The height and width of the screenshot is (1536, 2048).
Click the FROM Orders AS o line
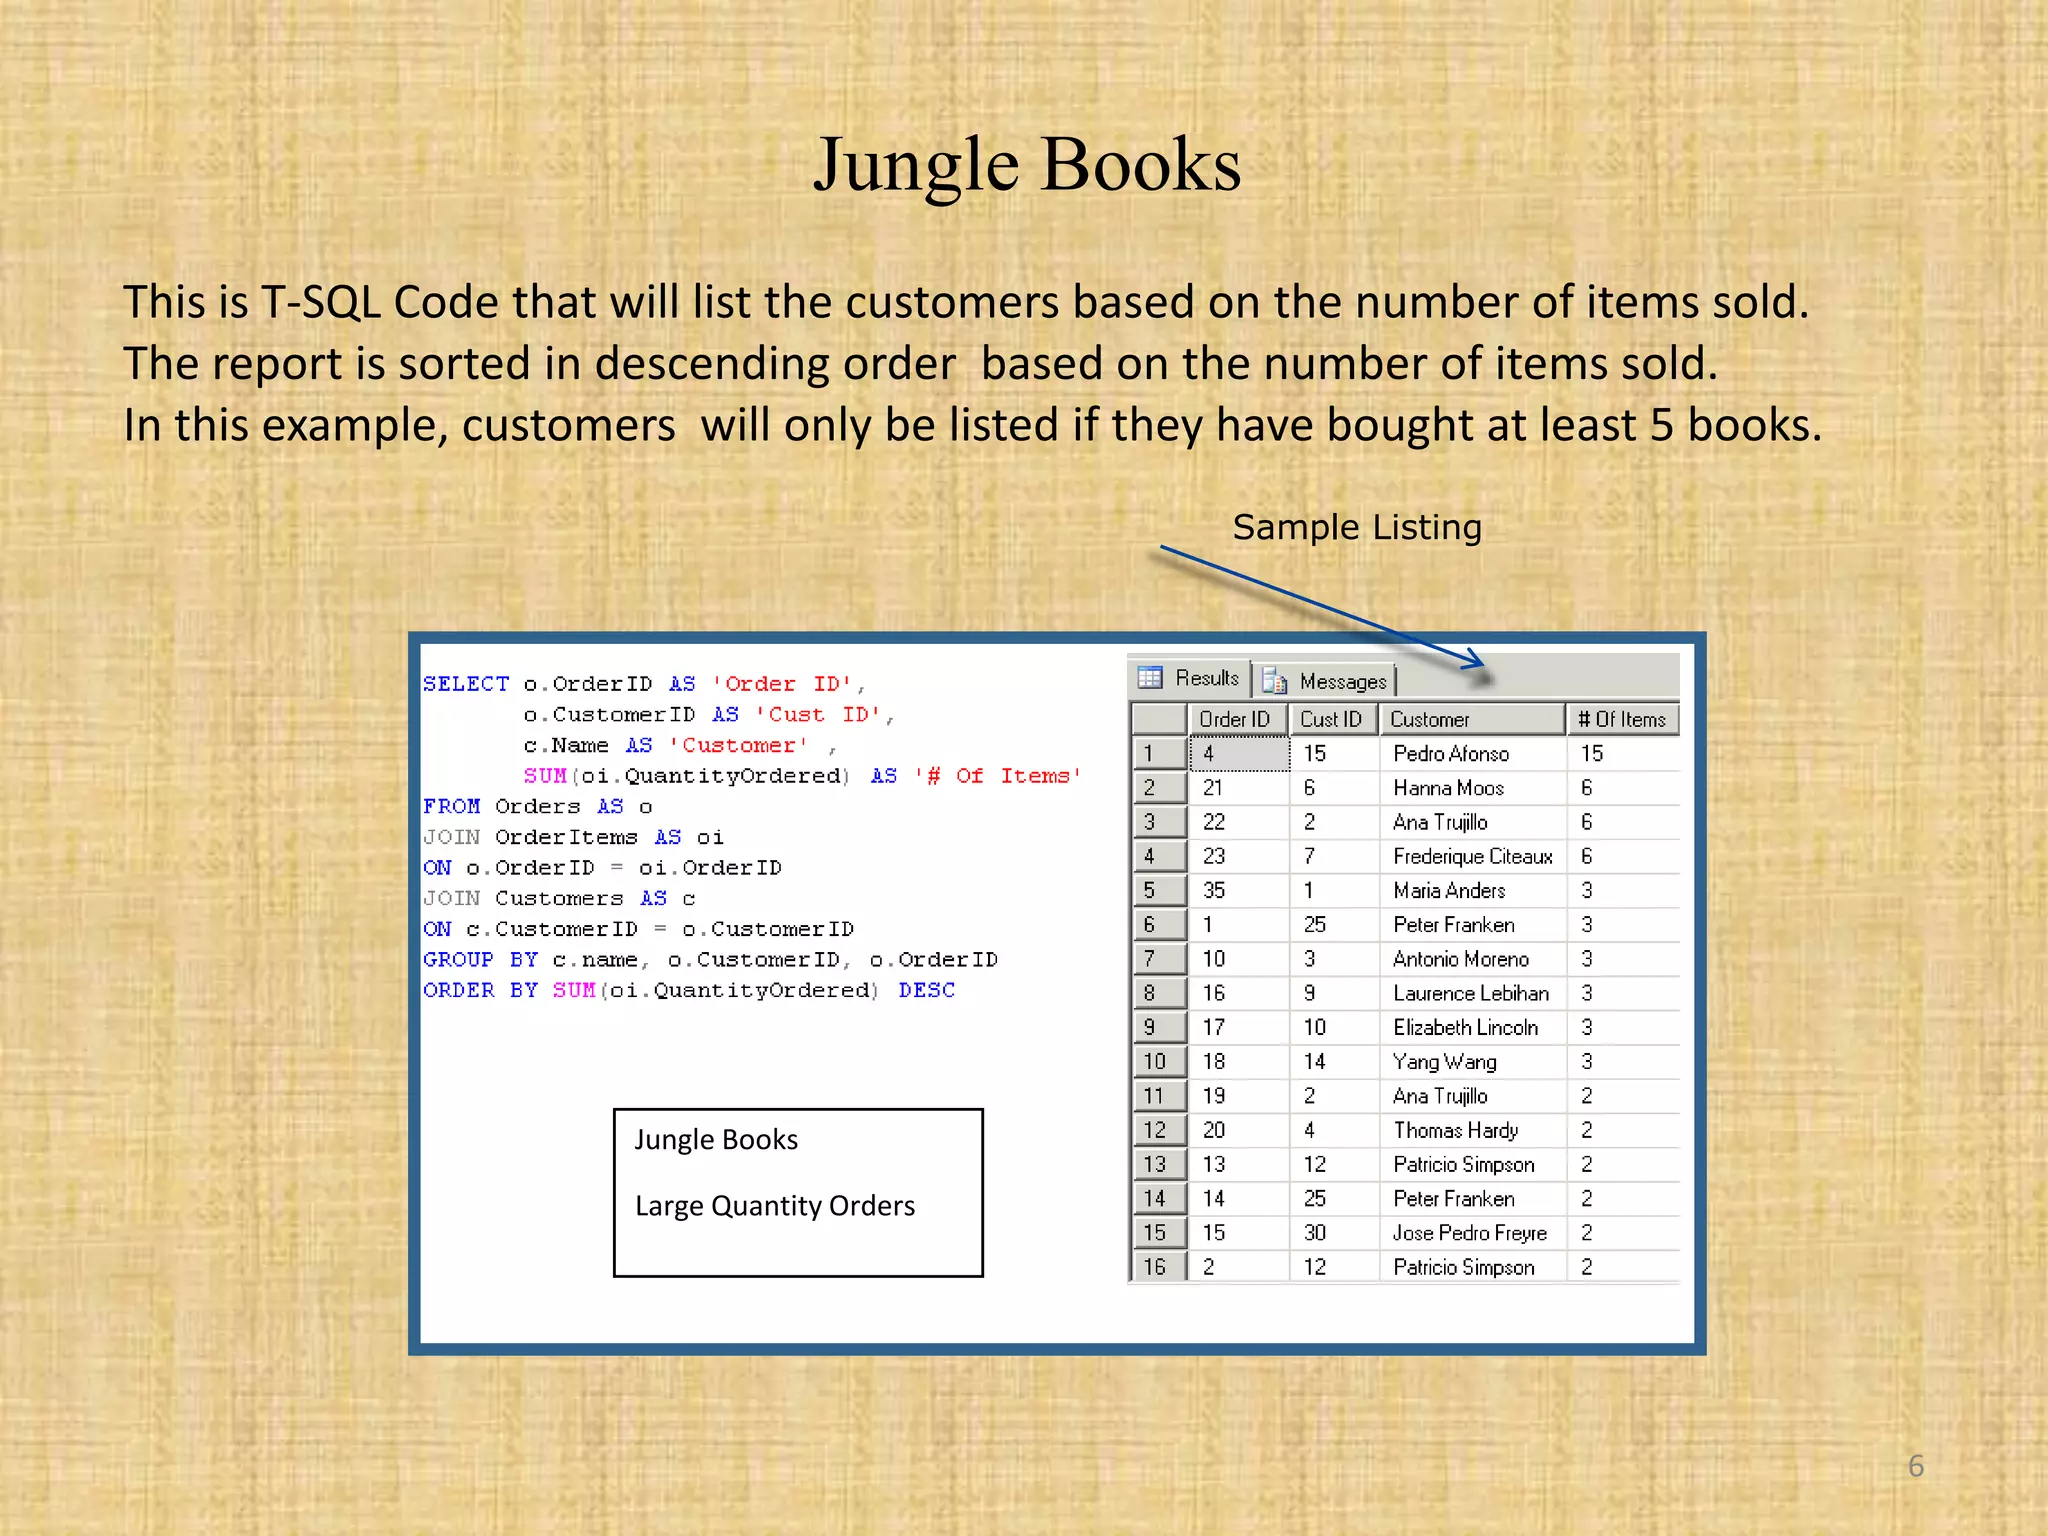pyautogui.click(x=538, y=806)
